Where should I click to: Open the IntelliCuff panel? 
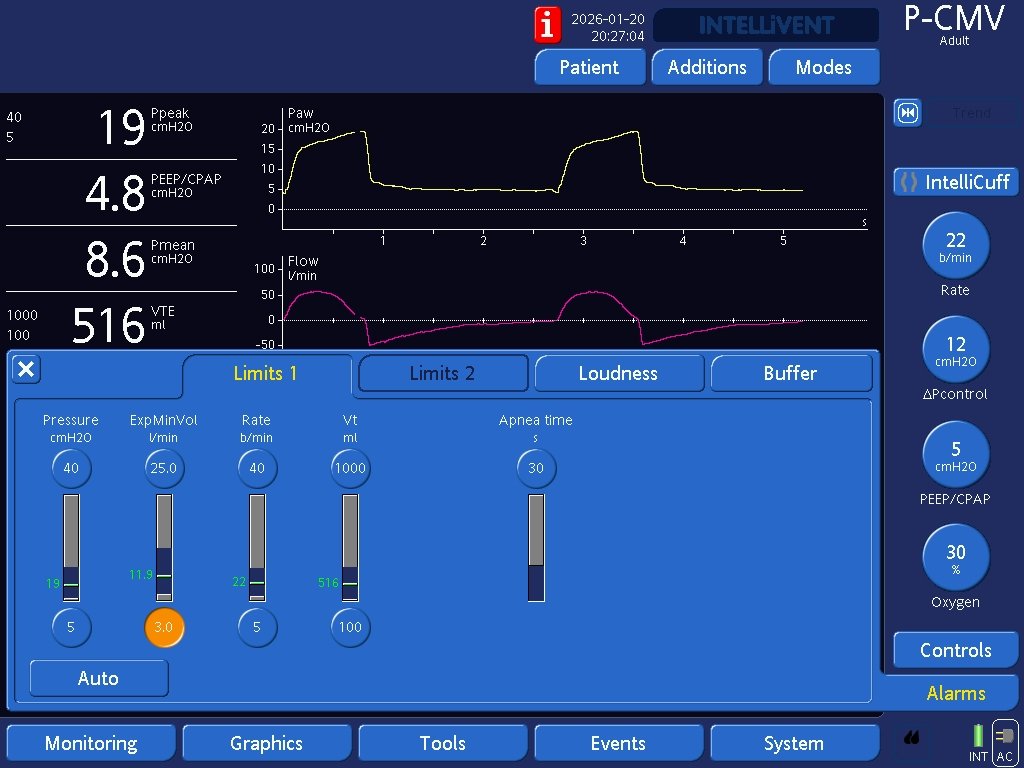[x=955, y=182]
